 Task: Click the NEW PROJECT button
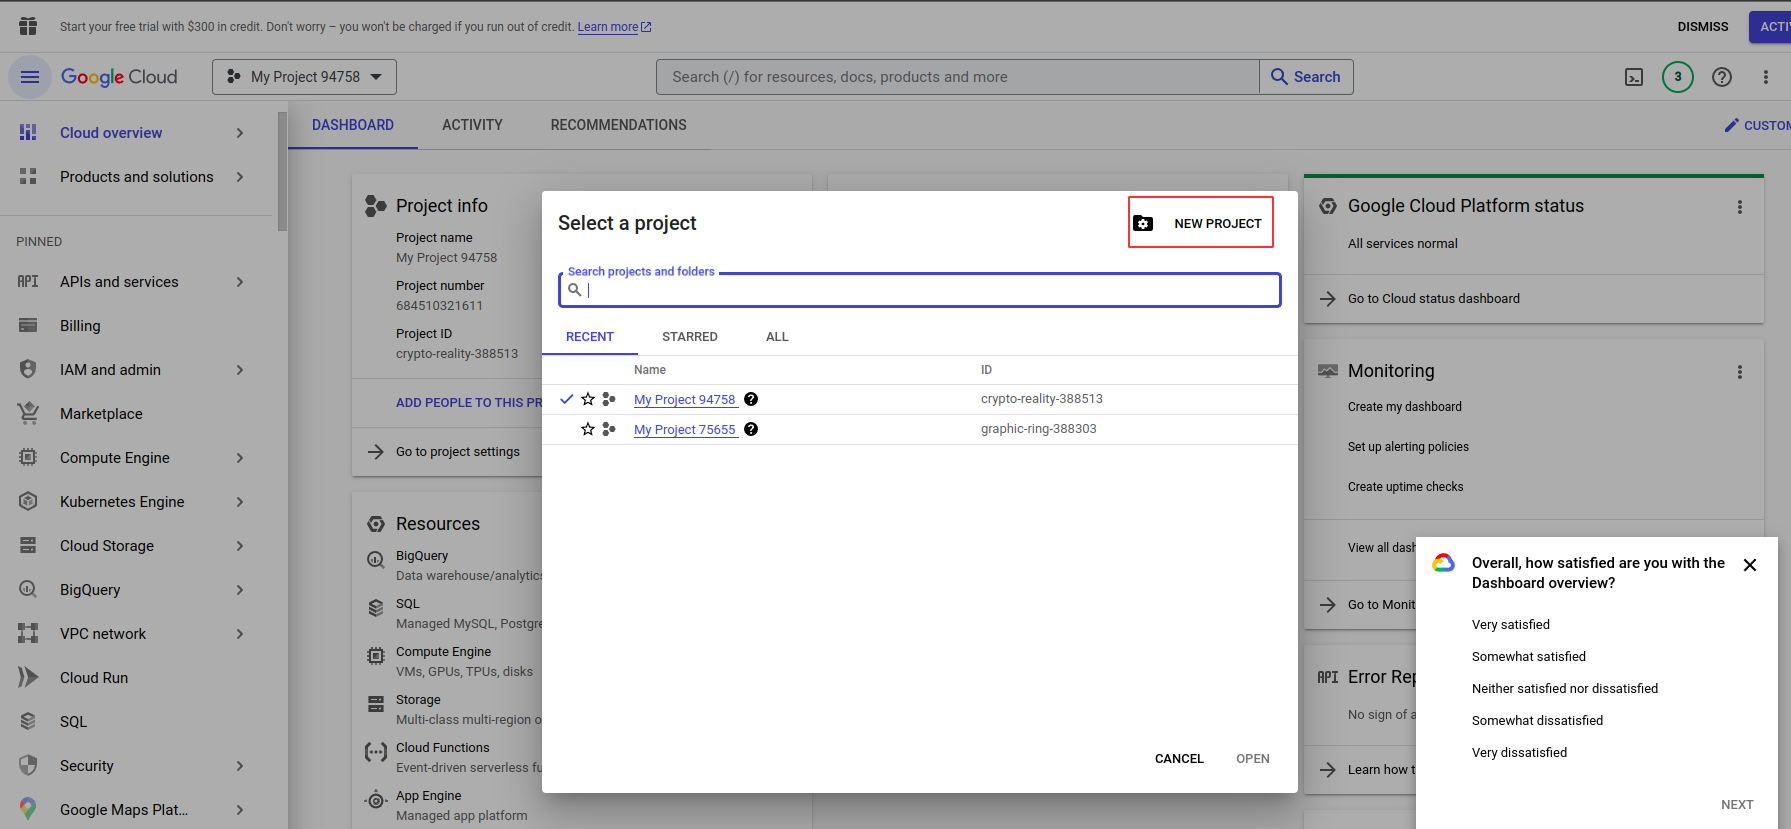click(x=1201, y=223)
